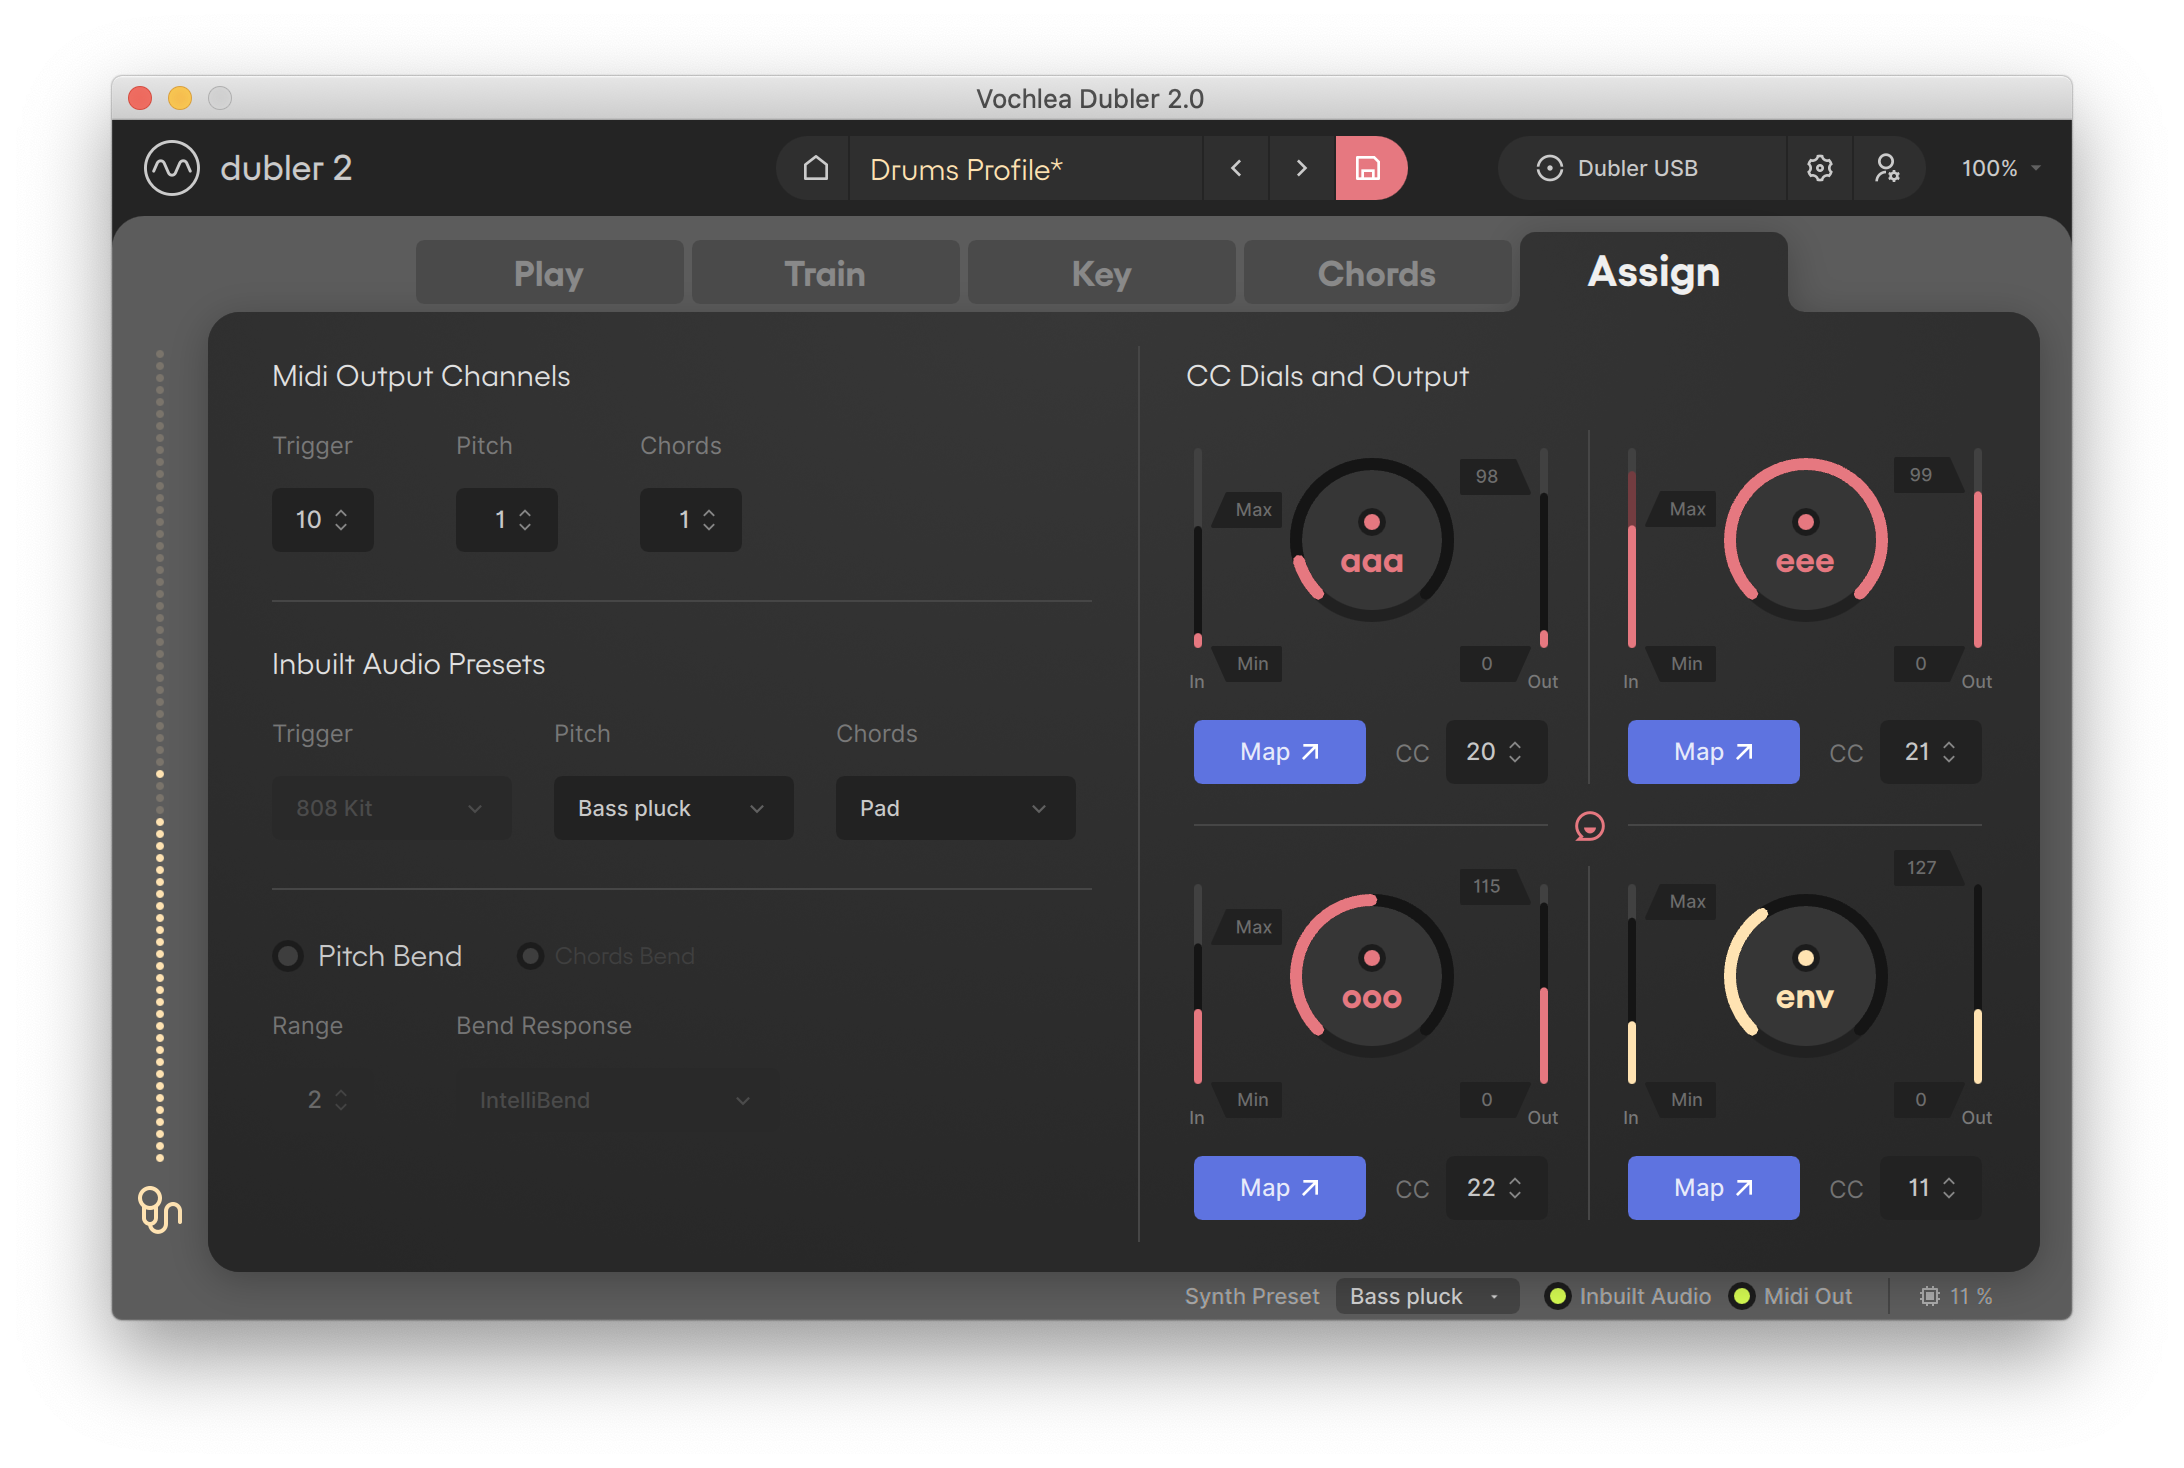Viewport: 2184px width, 1468px height.
Task: Open the IntelliBend response dropdown
Action: 616,1100
